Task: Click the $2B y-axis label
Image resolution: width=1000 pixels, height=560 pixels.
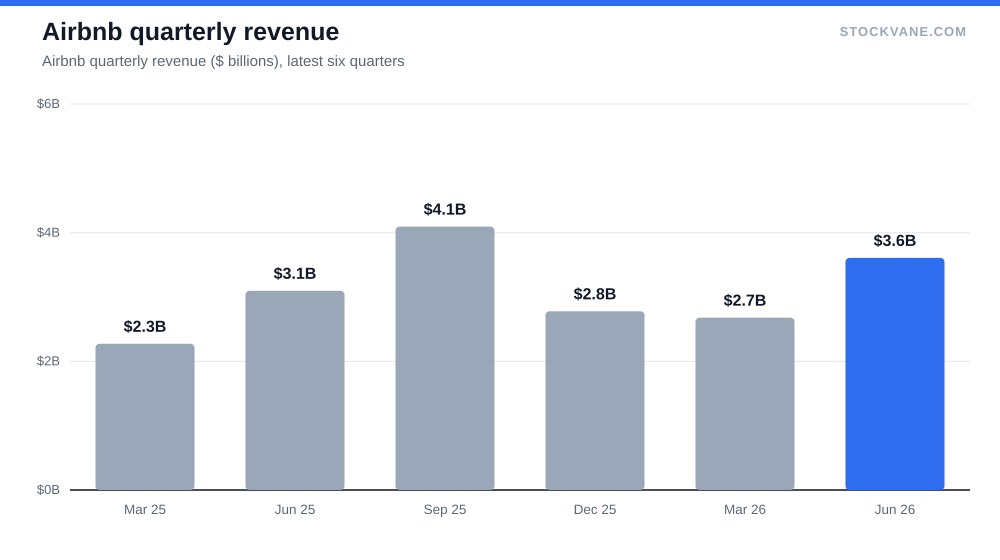Action: tap(48, 361)
